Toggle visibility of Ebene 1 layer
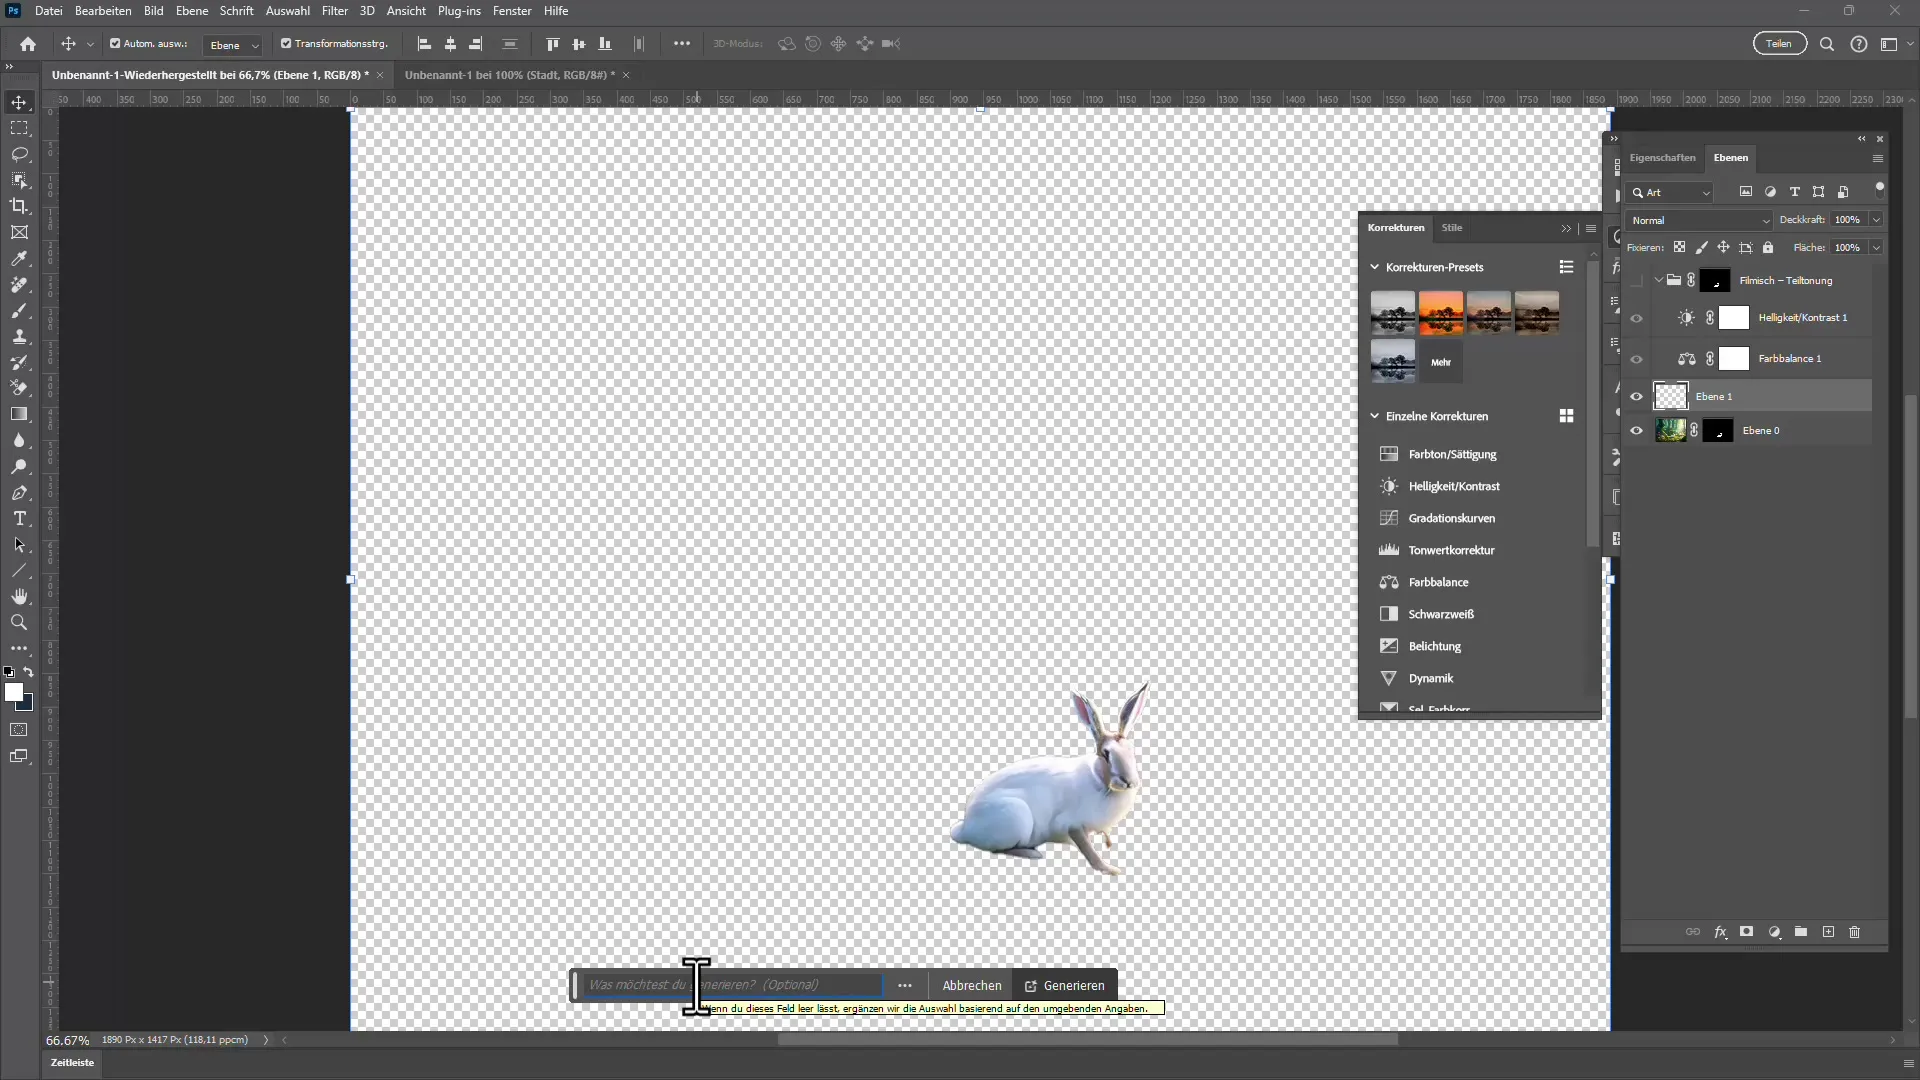The height and width of the screenshot is (1080, 1920). pyautogui.click(x=1636, y=396)
